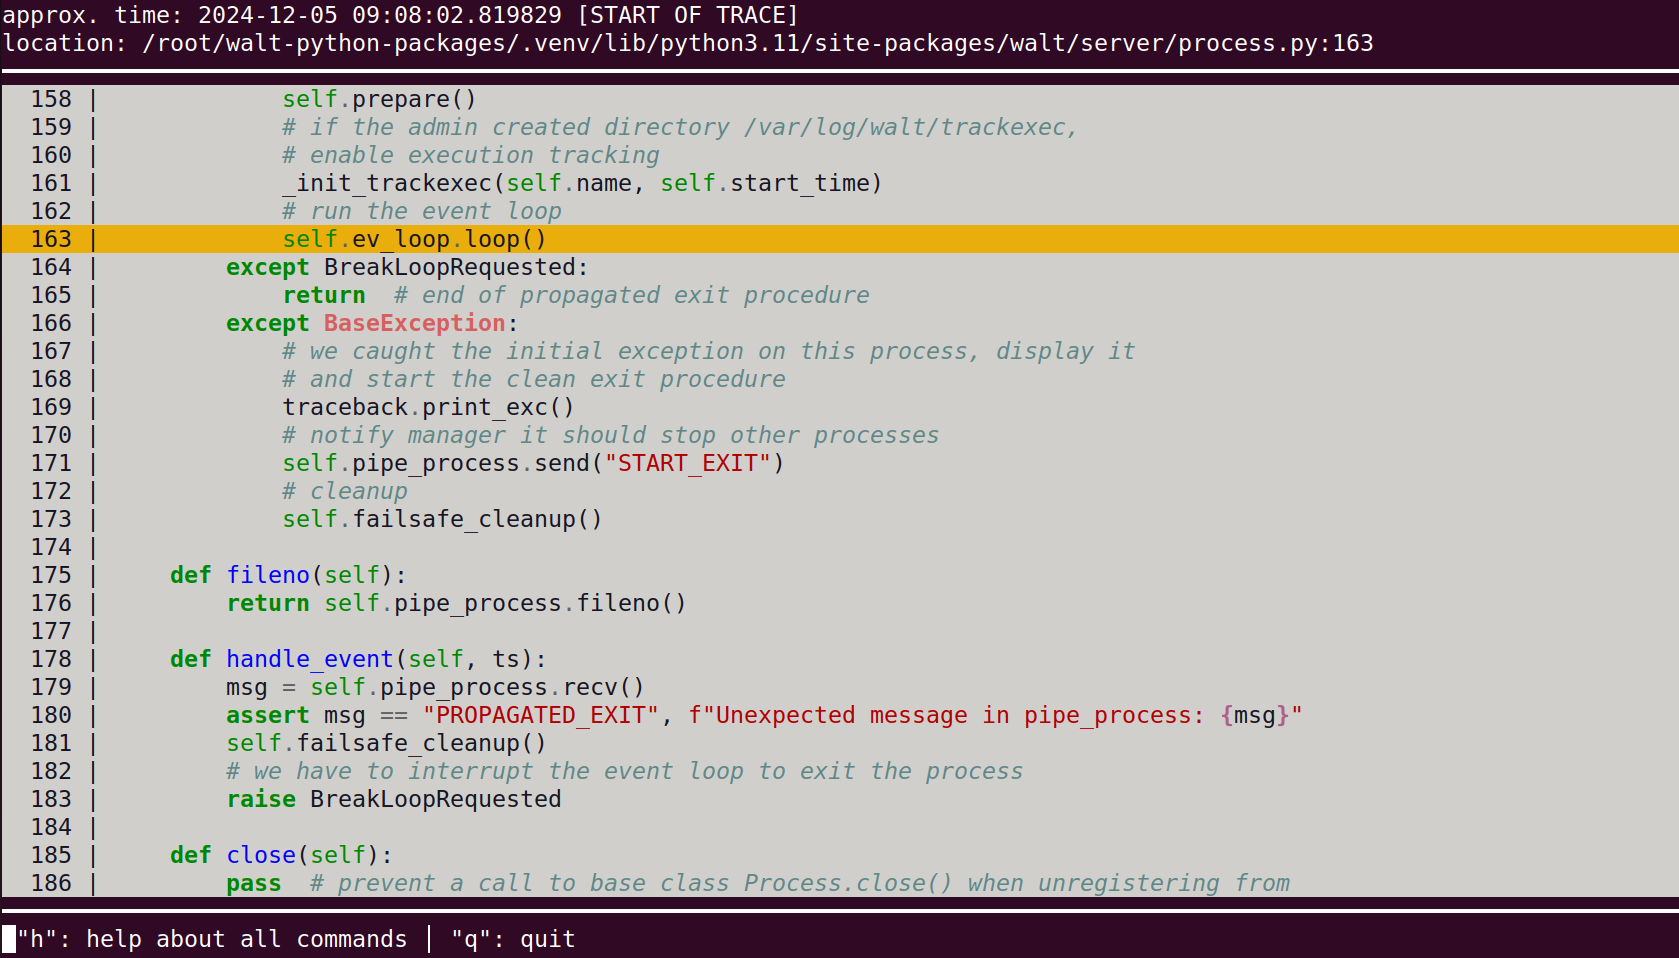
Task: Click raise BreakLoopRequested on line 183
Action: pos(394,800)
